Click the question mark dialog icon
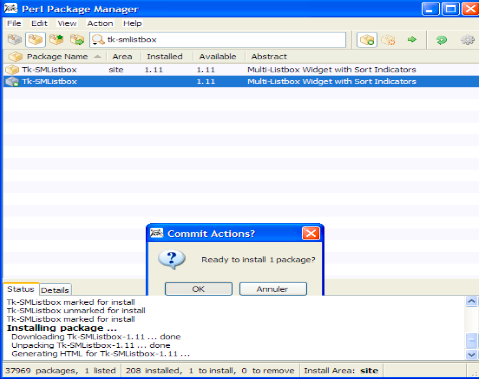Image resolution: width=479 pixels, height=379 pixels. (x=172, y=259)
